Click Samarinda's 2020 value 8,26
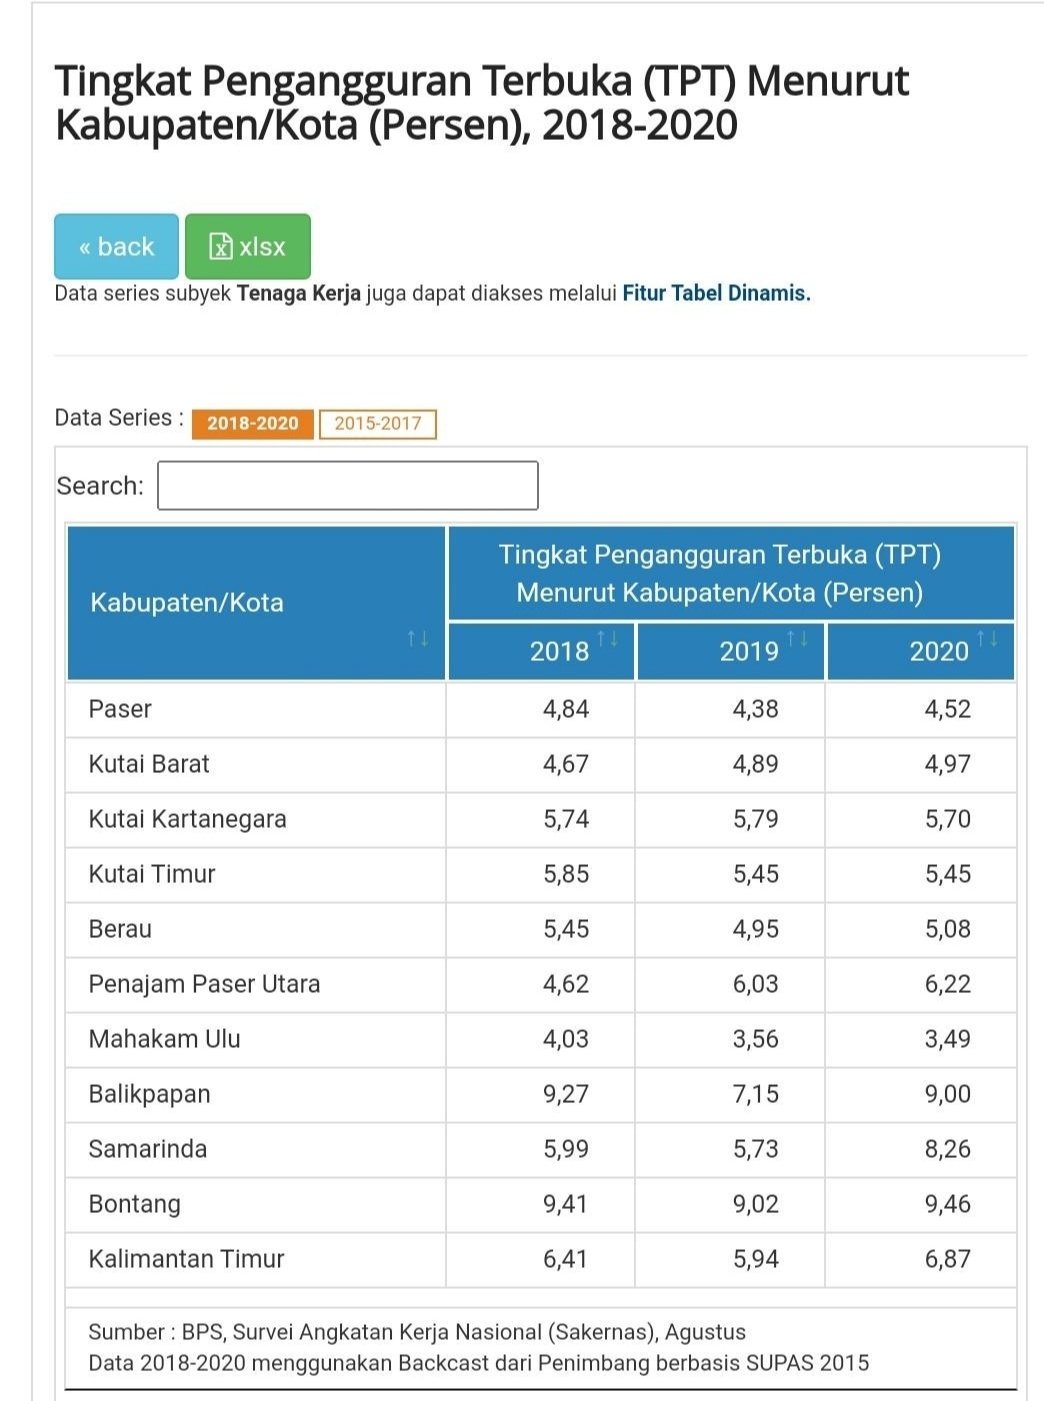The width and height of the screenshot is (1044, 1401). point(947,1149)
